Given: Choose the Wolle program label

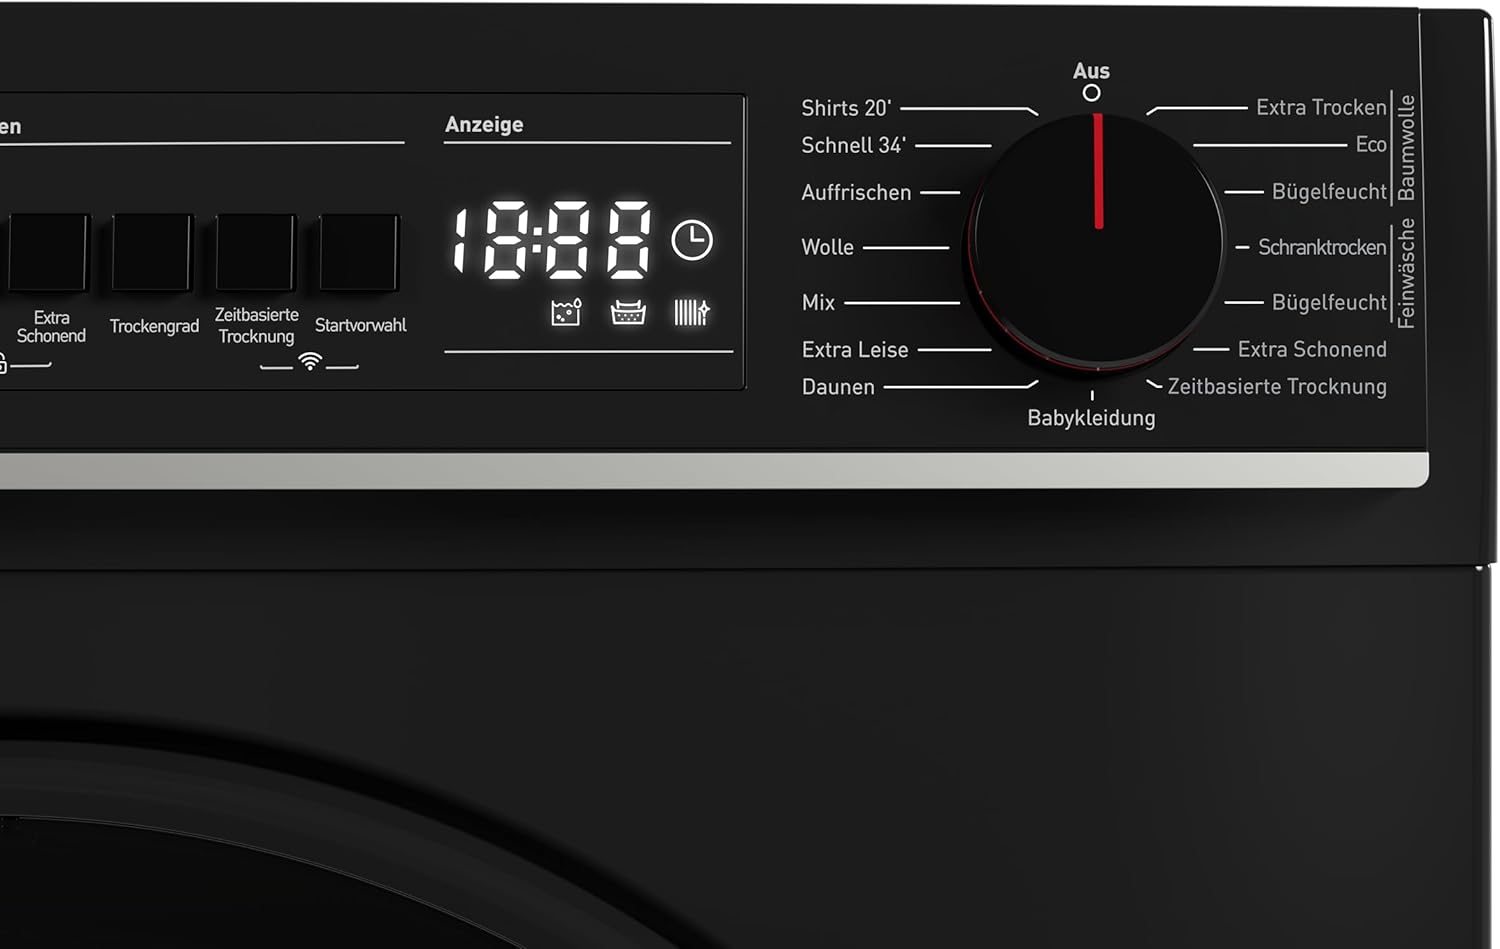Looking at the screenshot, I should (x=827, y=247).
